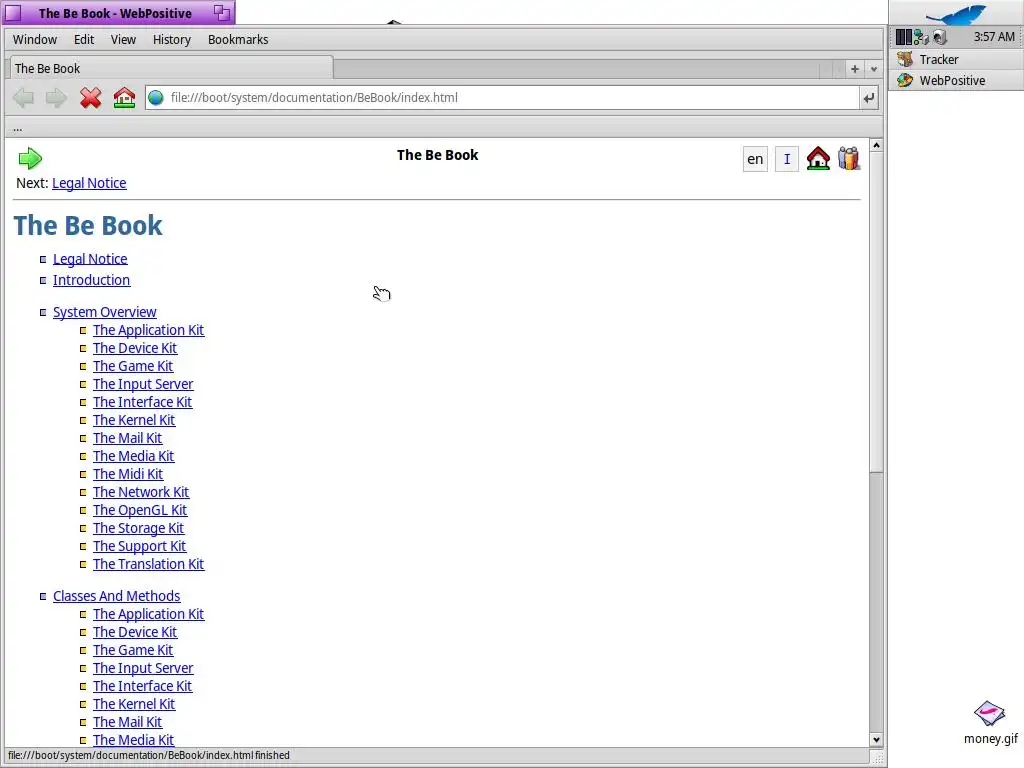Open 'The Input Server' under Classes And Methods
Image resolution: width=1024 pixels, height=768 pixels.
tap(143, 668)
